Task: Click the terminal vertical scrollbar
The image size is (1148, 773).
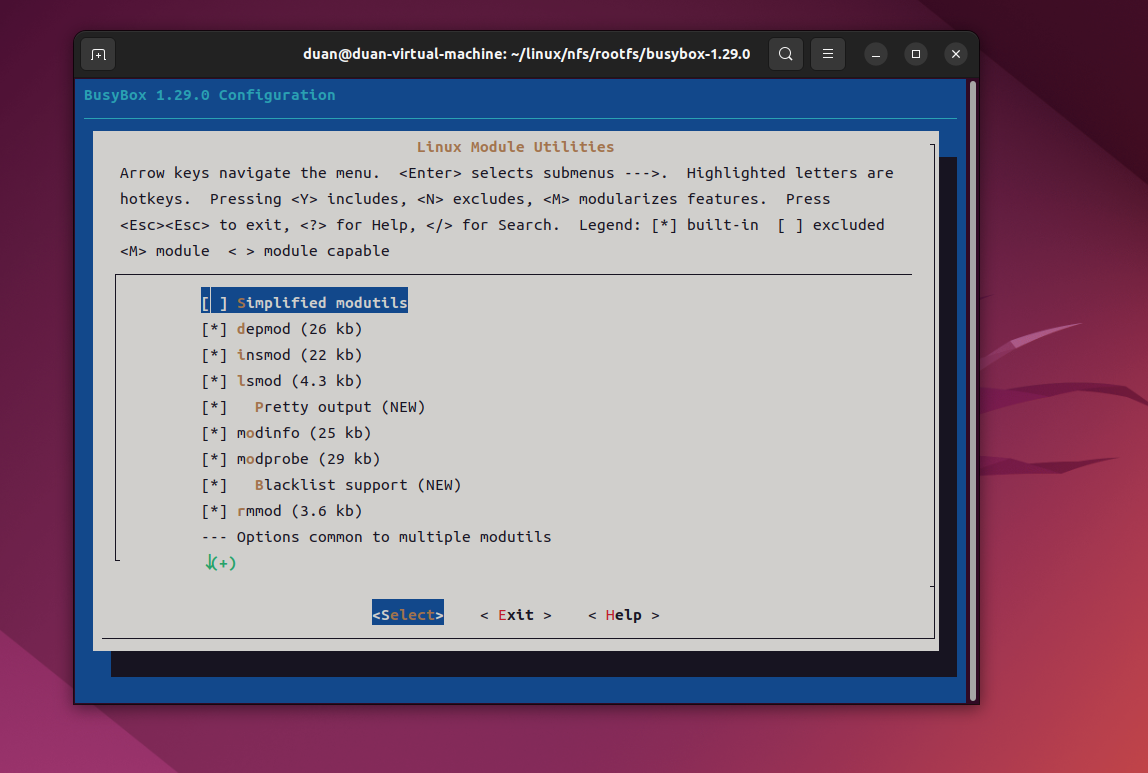Action: pyautogui.click(x=973, y=390)
